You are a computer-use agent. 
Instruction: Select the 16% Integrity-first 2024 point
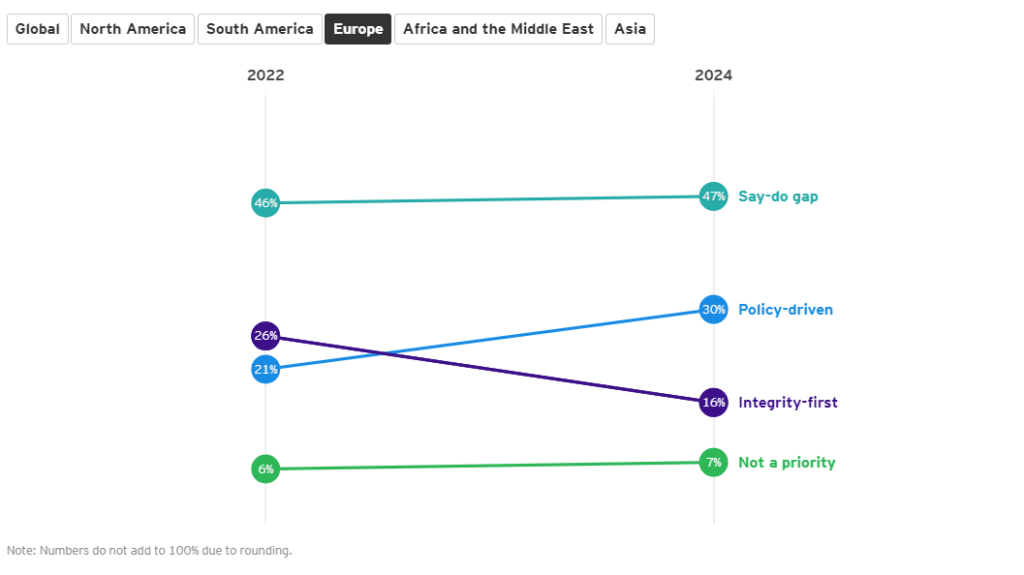(x=713, y=403)
